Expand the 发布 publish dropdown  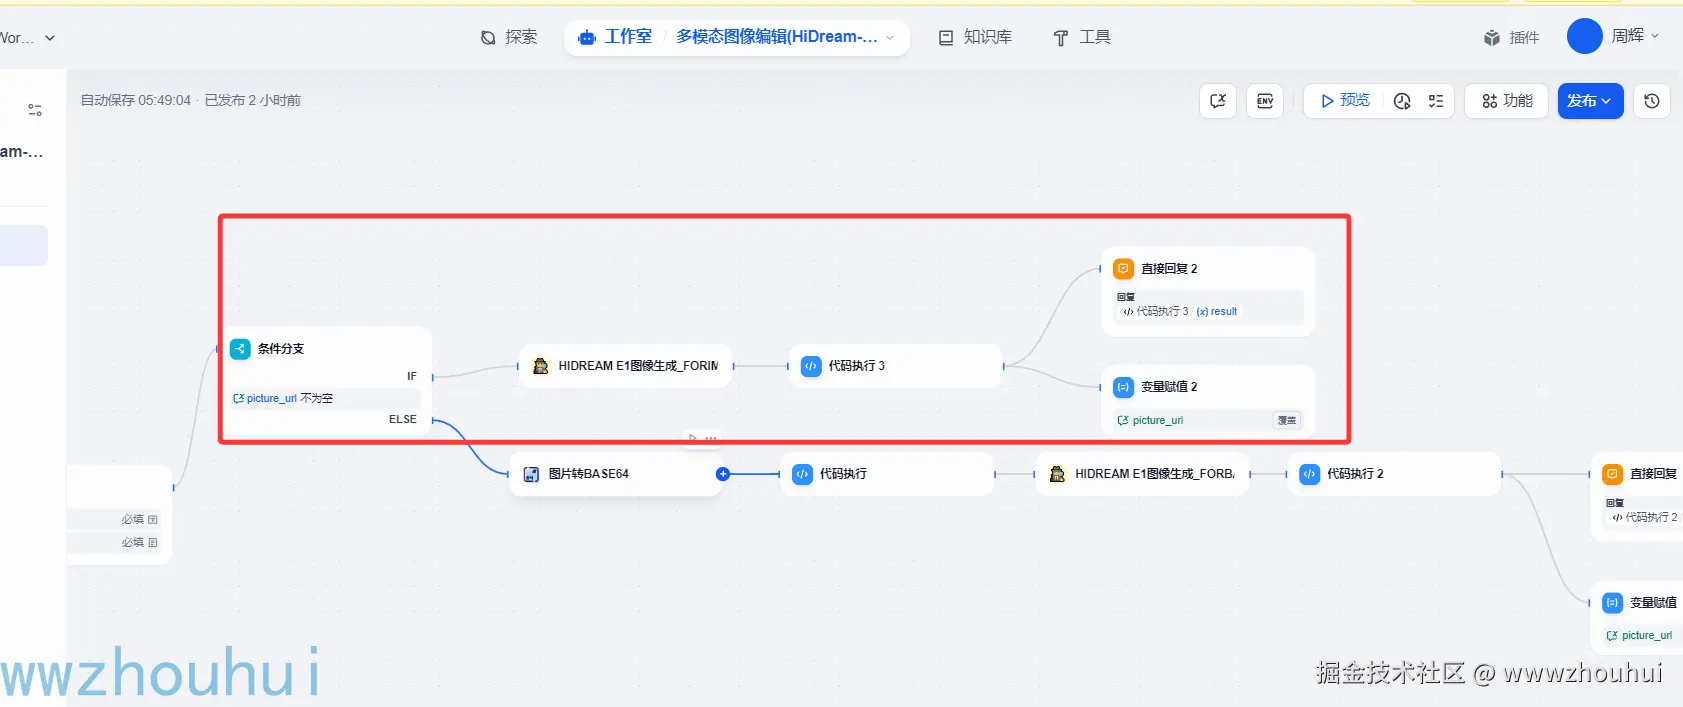coord(1590,101)
